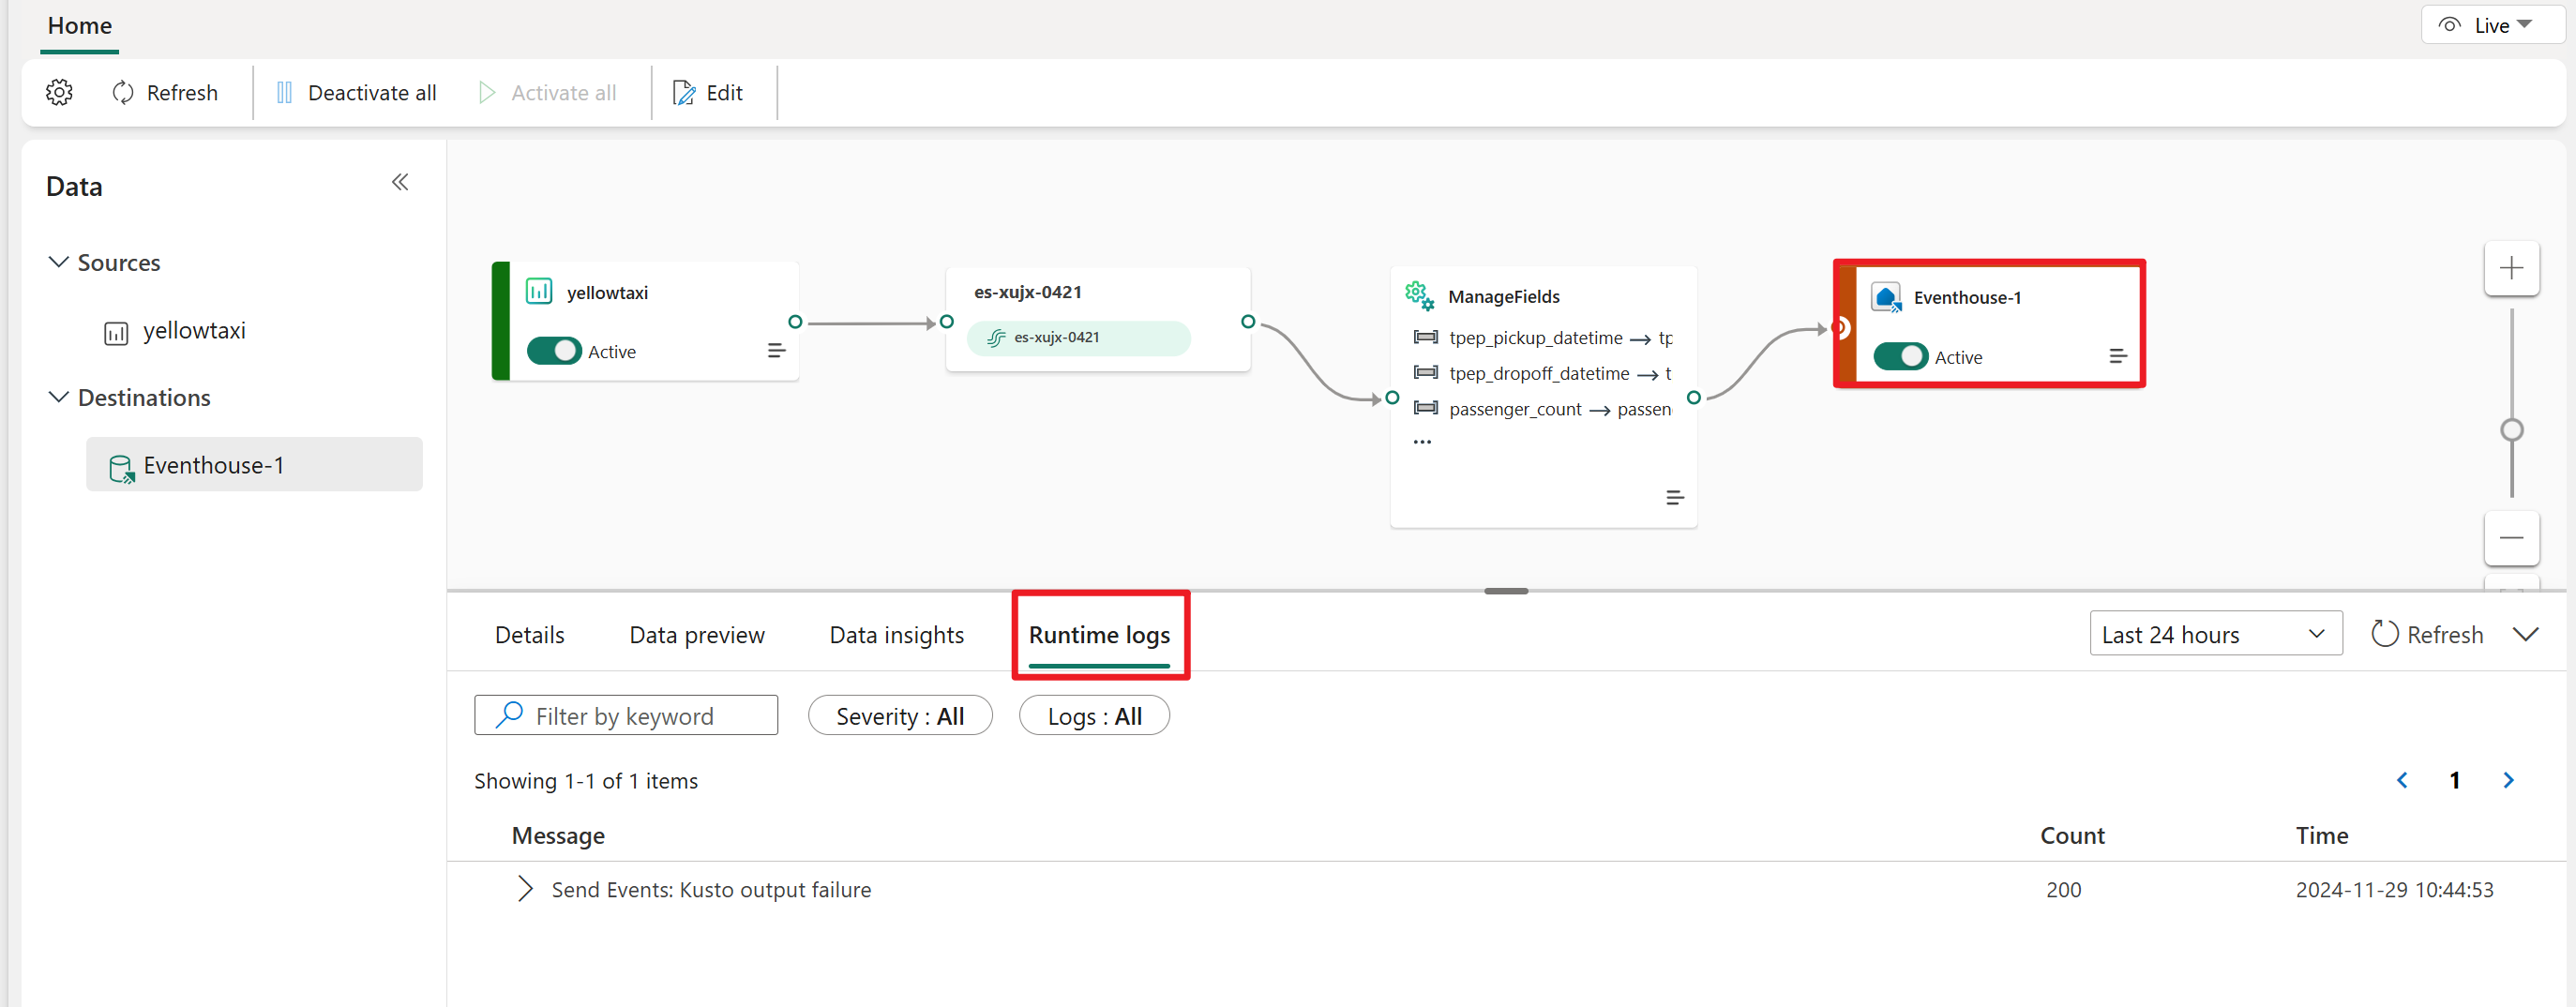This screenshot has width=2576, height=1007.
Task: Open the Live mode dropdown
Action: (x=2491, y=25)
